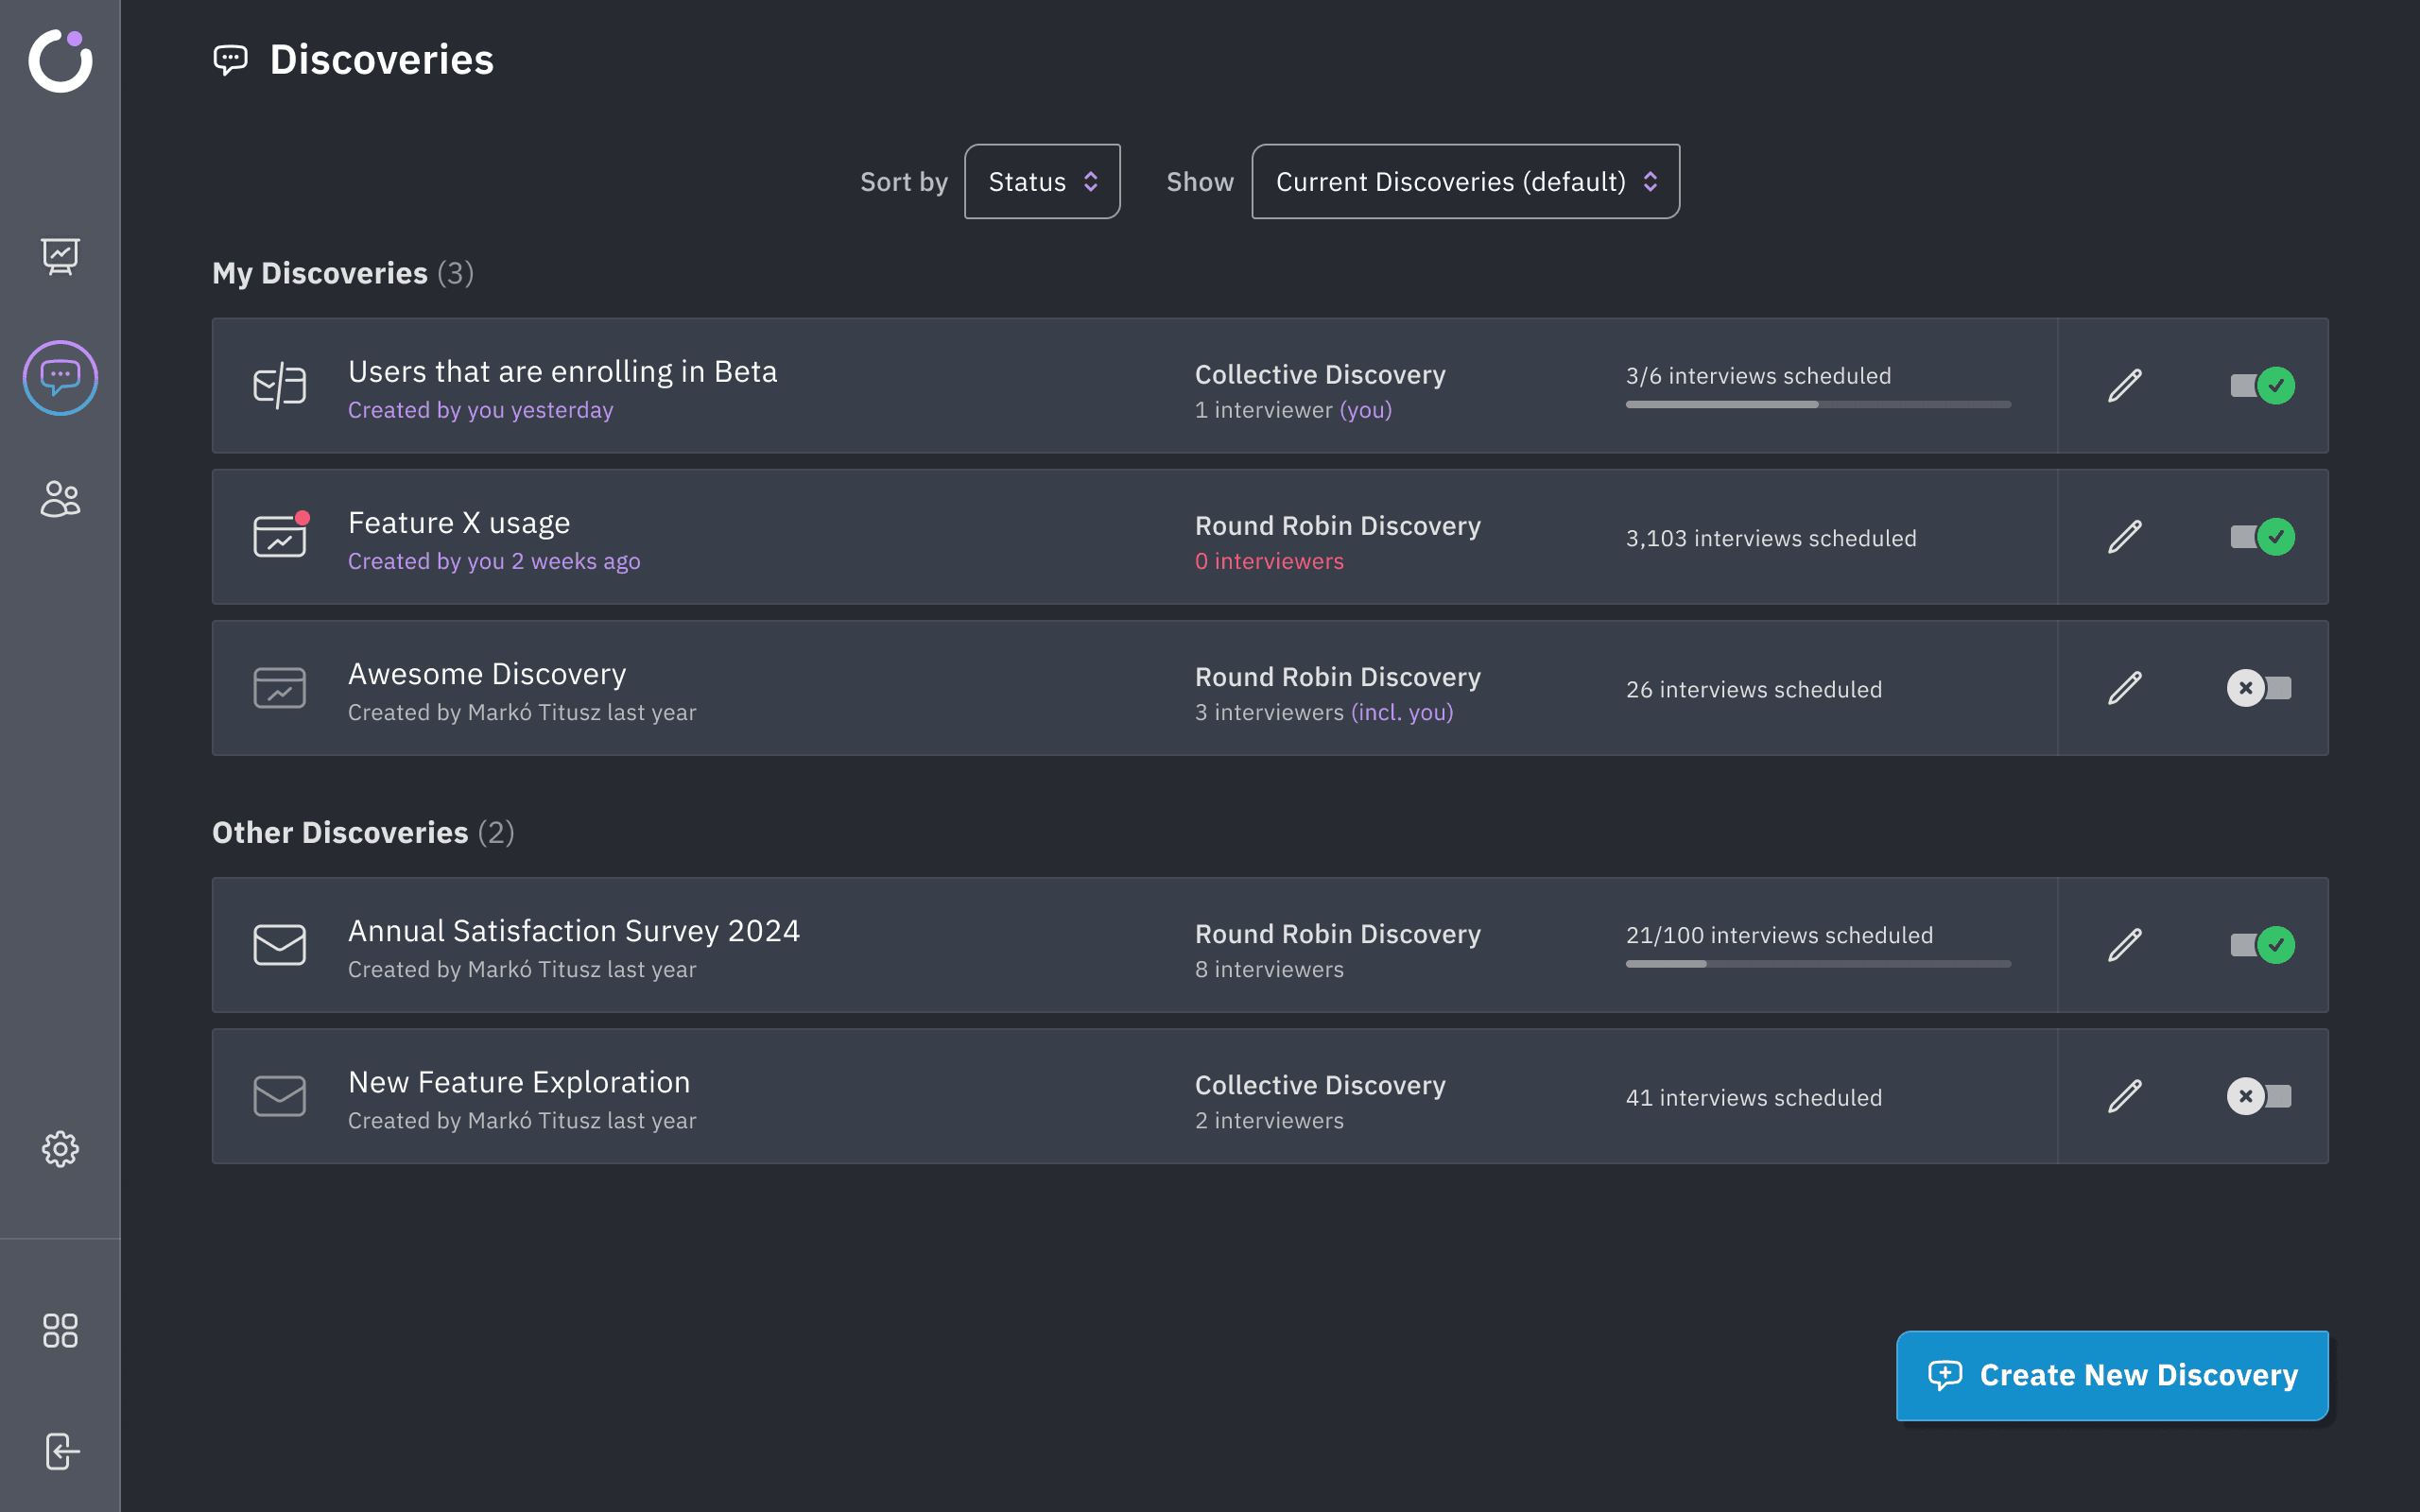Image resolution: width=2420 pixels, height=1512 pixels.
Task: Open Feature X usage discovery row
Action: tap(459, 523)
